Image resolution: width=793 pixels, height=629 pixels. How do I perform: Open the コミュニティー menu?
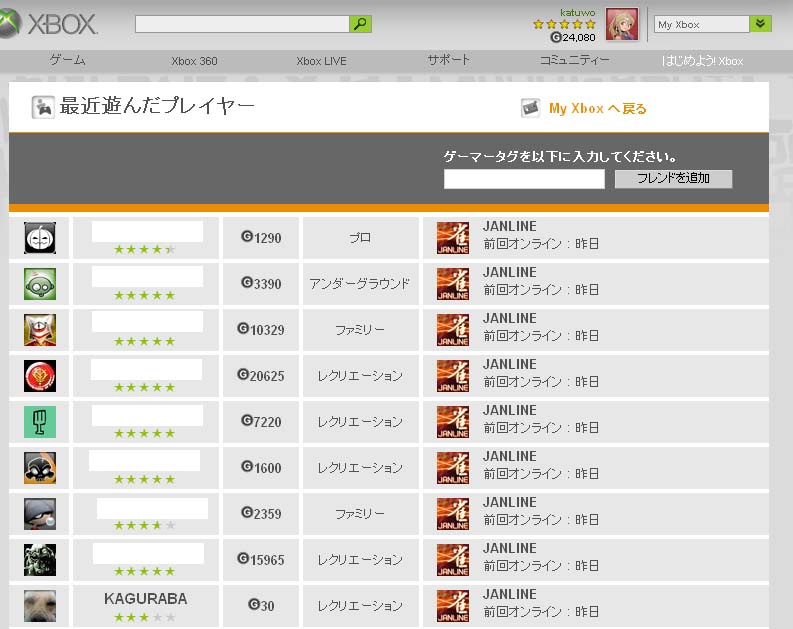[575, 60]
